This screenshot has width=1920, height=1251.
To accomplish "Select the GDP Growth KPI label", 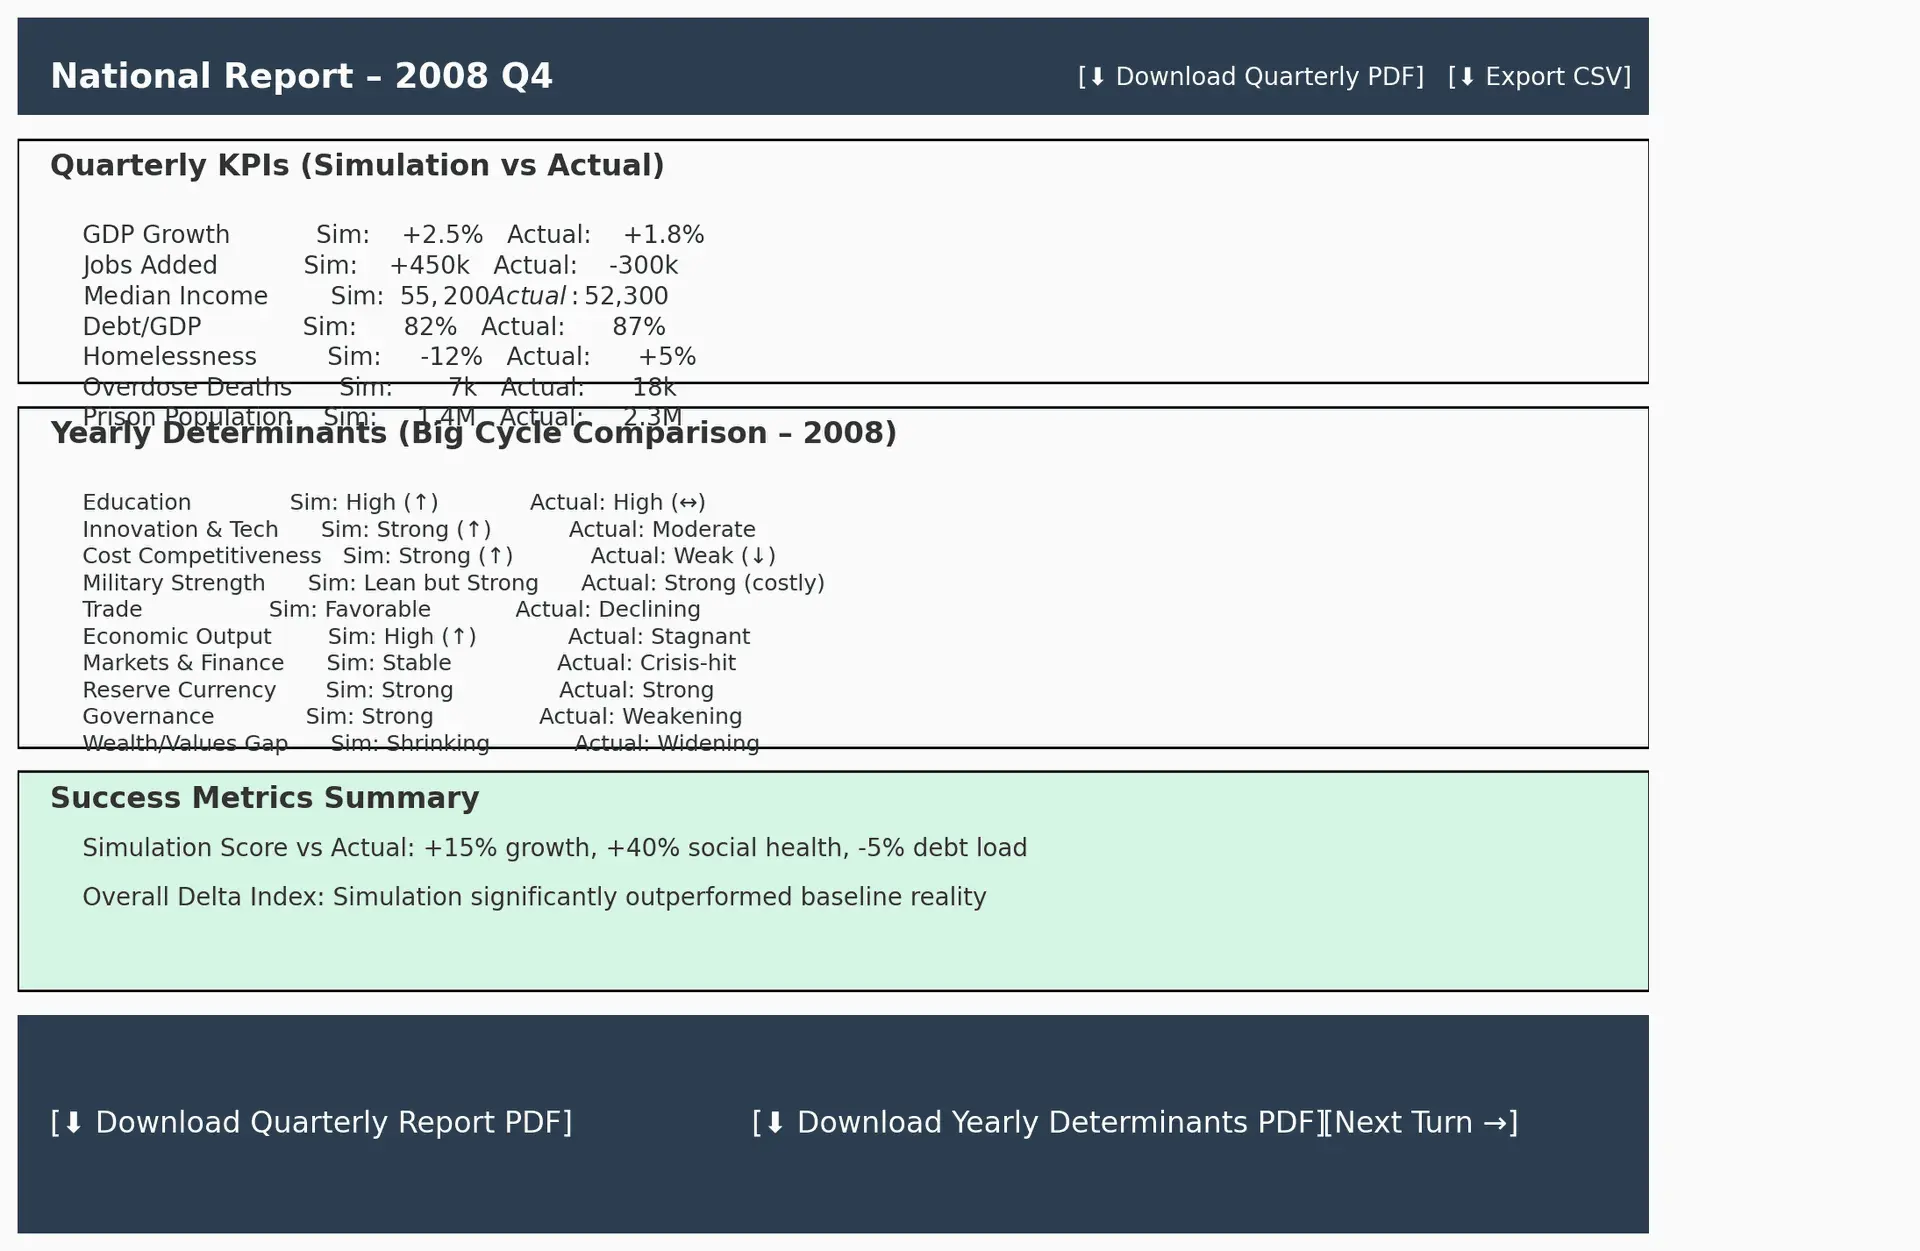I will (156, 235).
